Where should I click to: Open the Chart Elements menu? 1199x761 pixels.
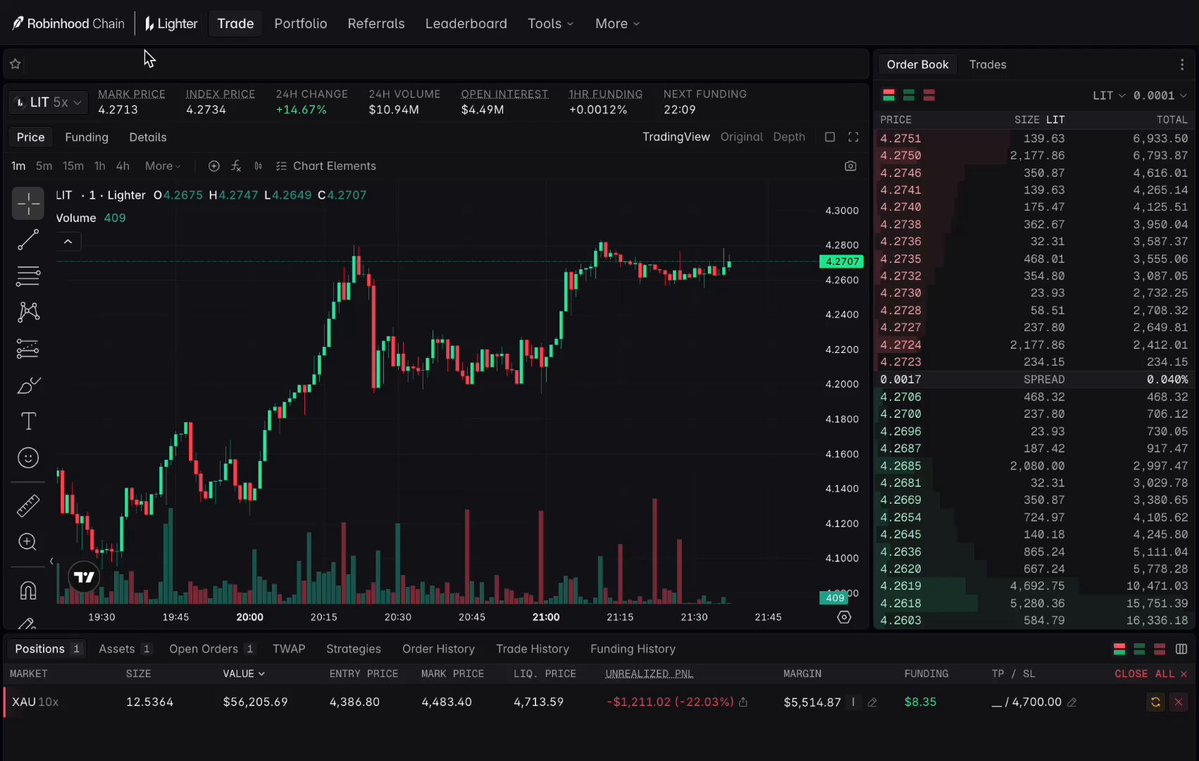click(x=326, y=166)
